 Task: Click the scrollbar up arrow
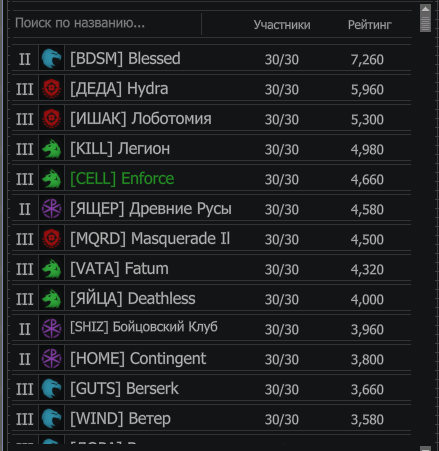pos(425,9)
